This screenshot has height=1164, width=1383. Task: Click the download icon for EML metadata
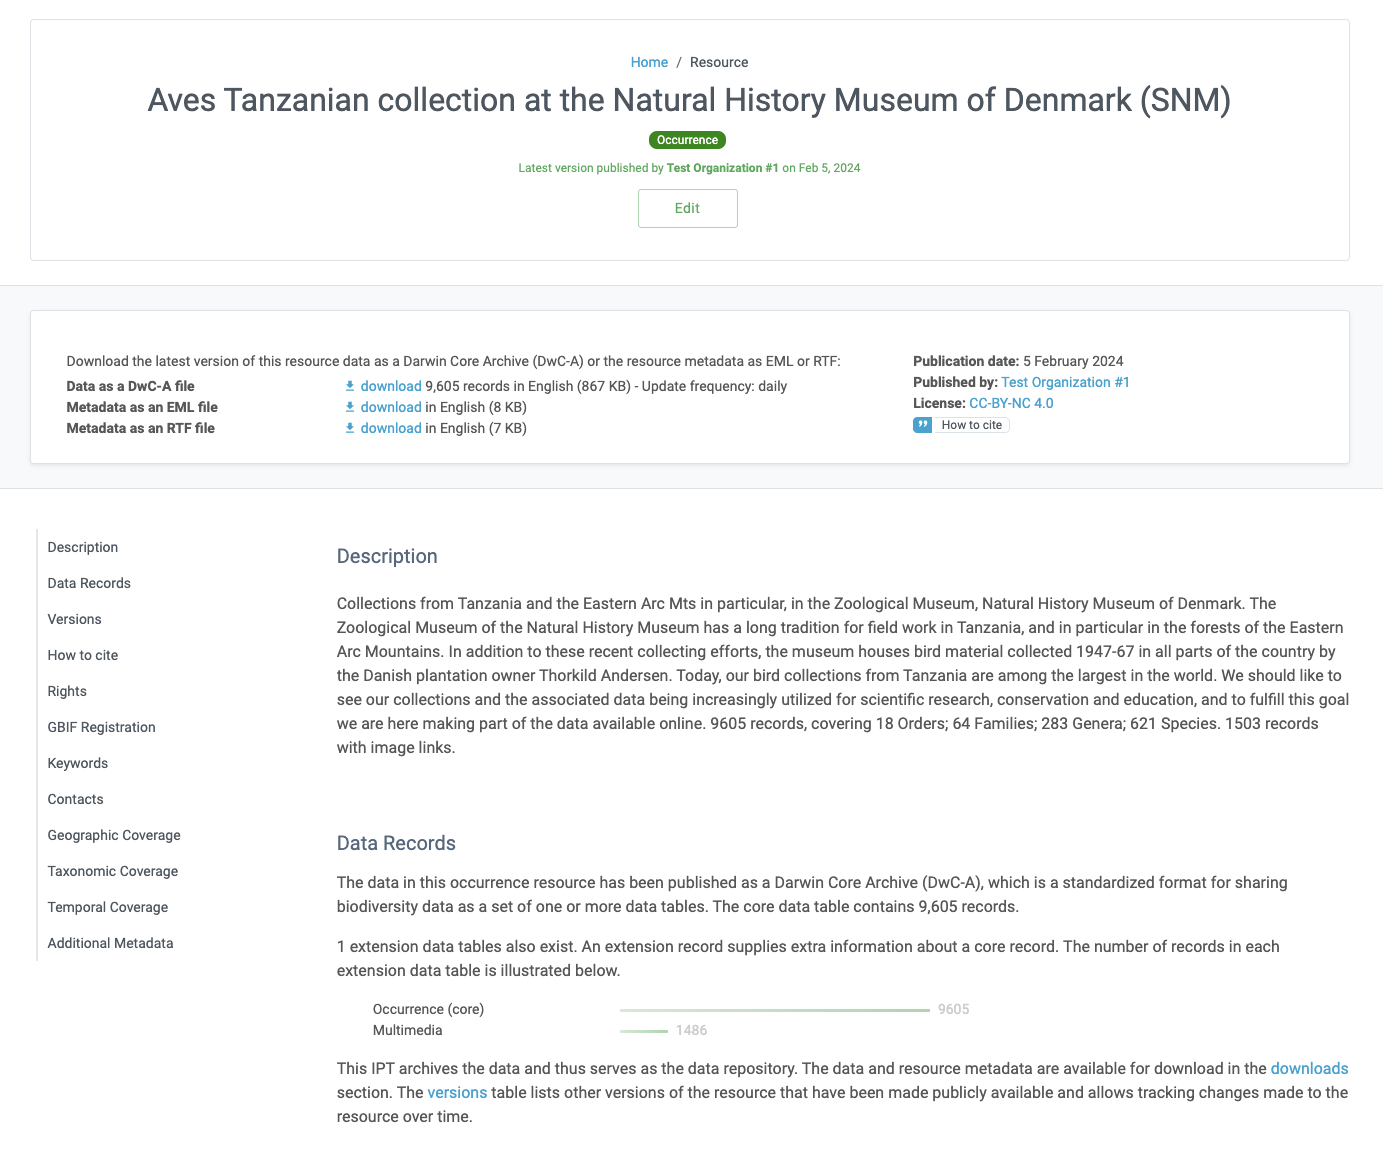click(350, 407)
